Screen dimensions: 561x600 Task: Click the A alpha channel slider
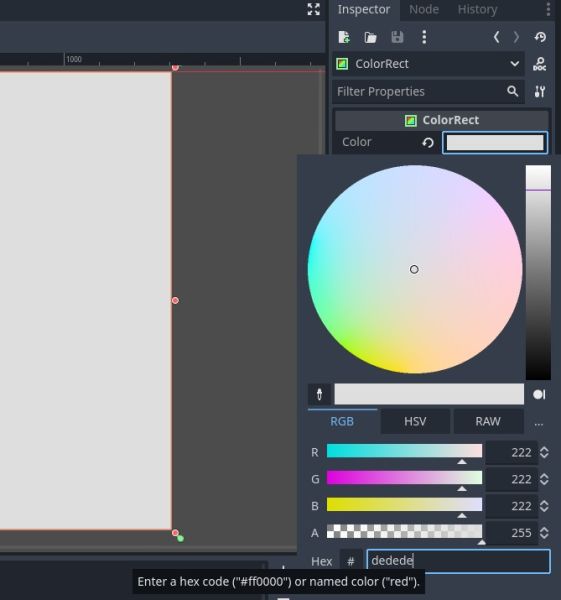point(404,532)
